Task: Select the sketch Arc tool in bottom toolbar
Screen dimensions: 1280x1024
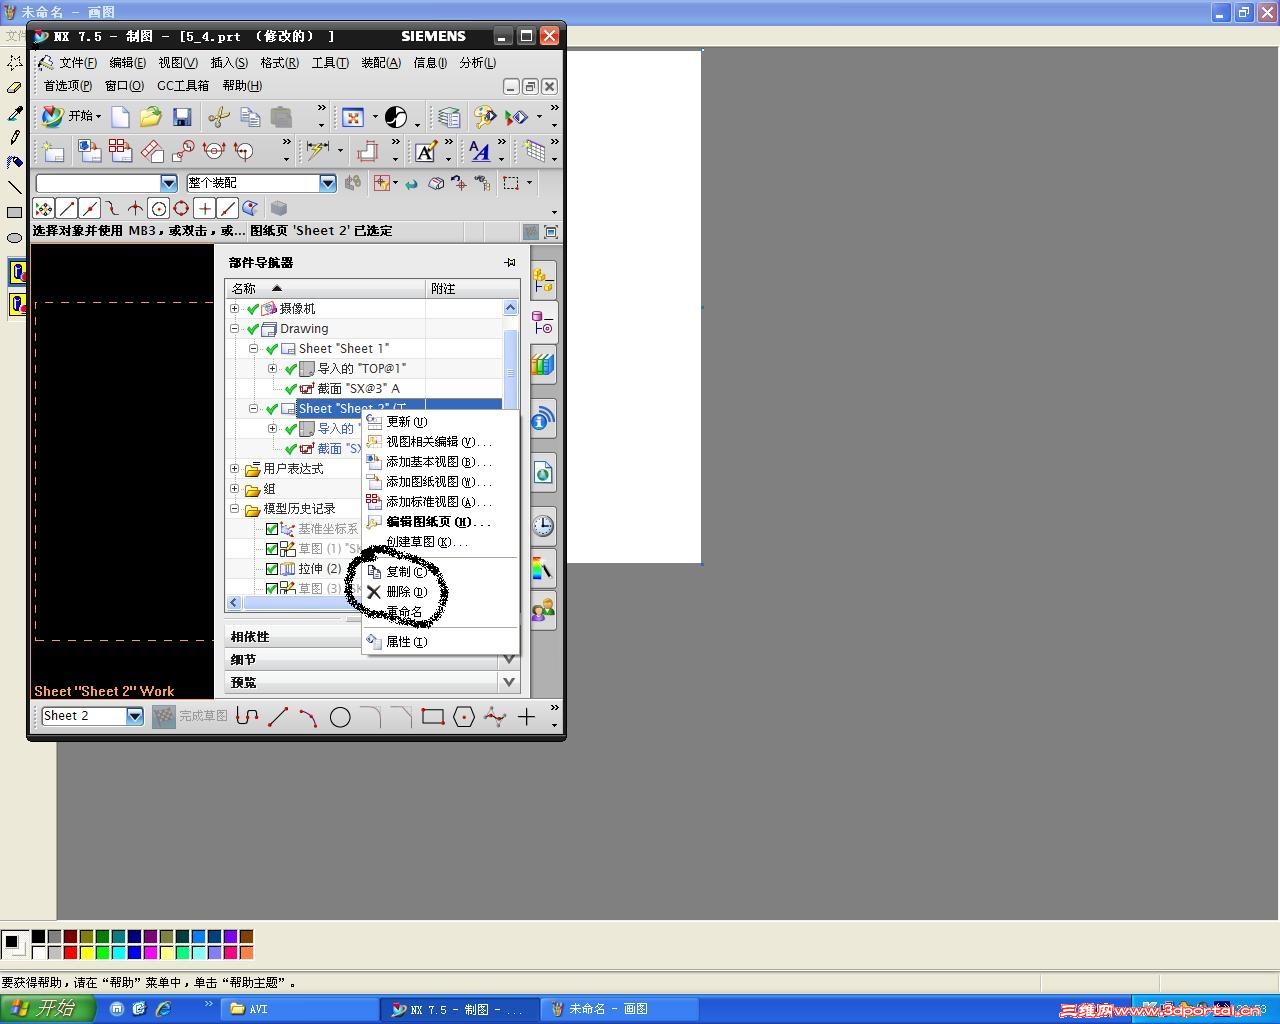Action: coord(309,716)
